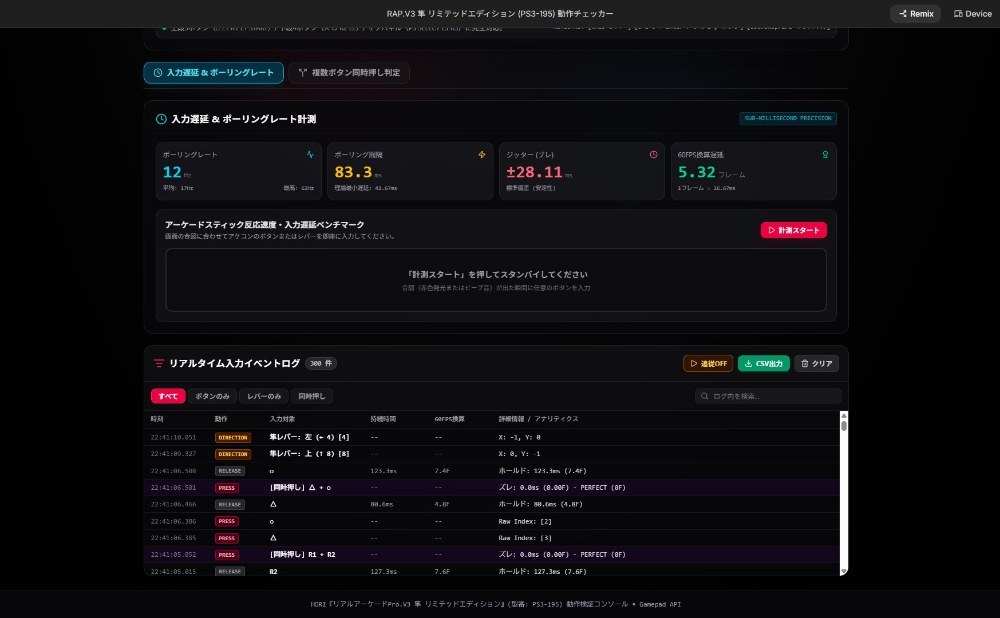Clear the event log with クリア
Image resolution: width=1000 pixels, height=618 pixels.
816,364
